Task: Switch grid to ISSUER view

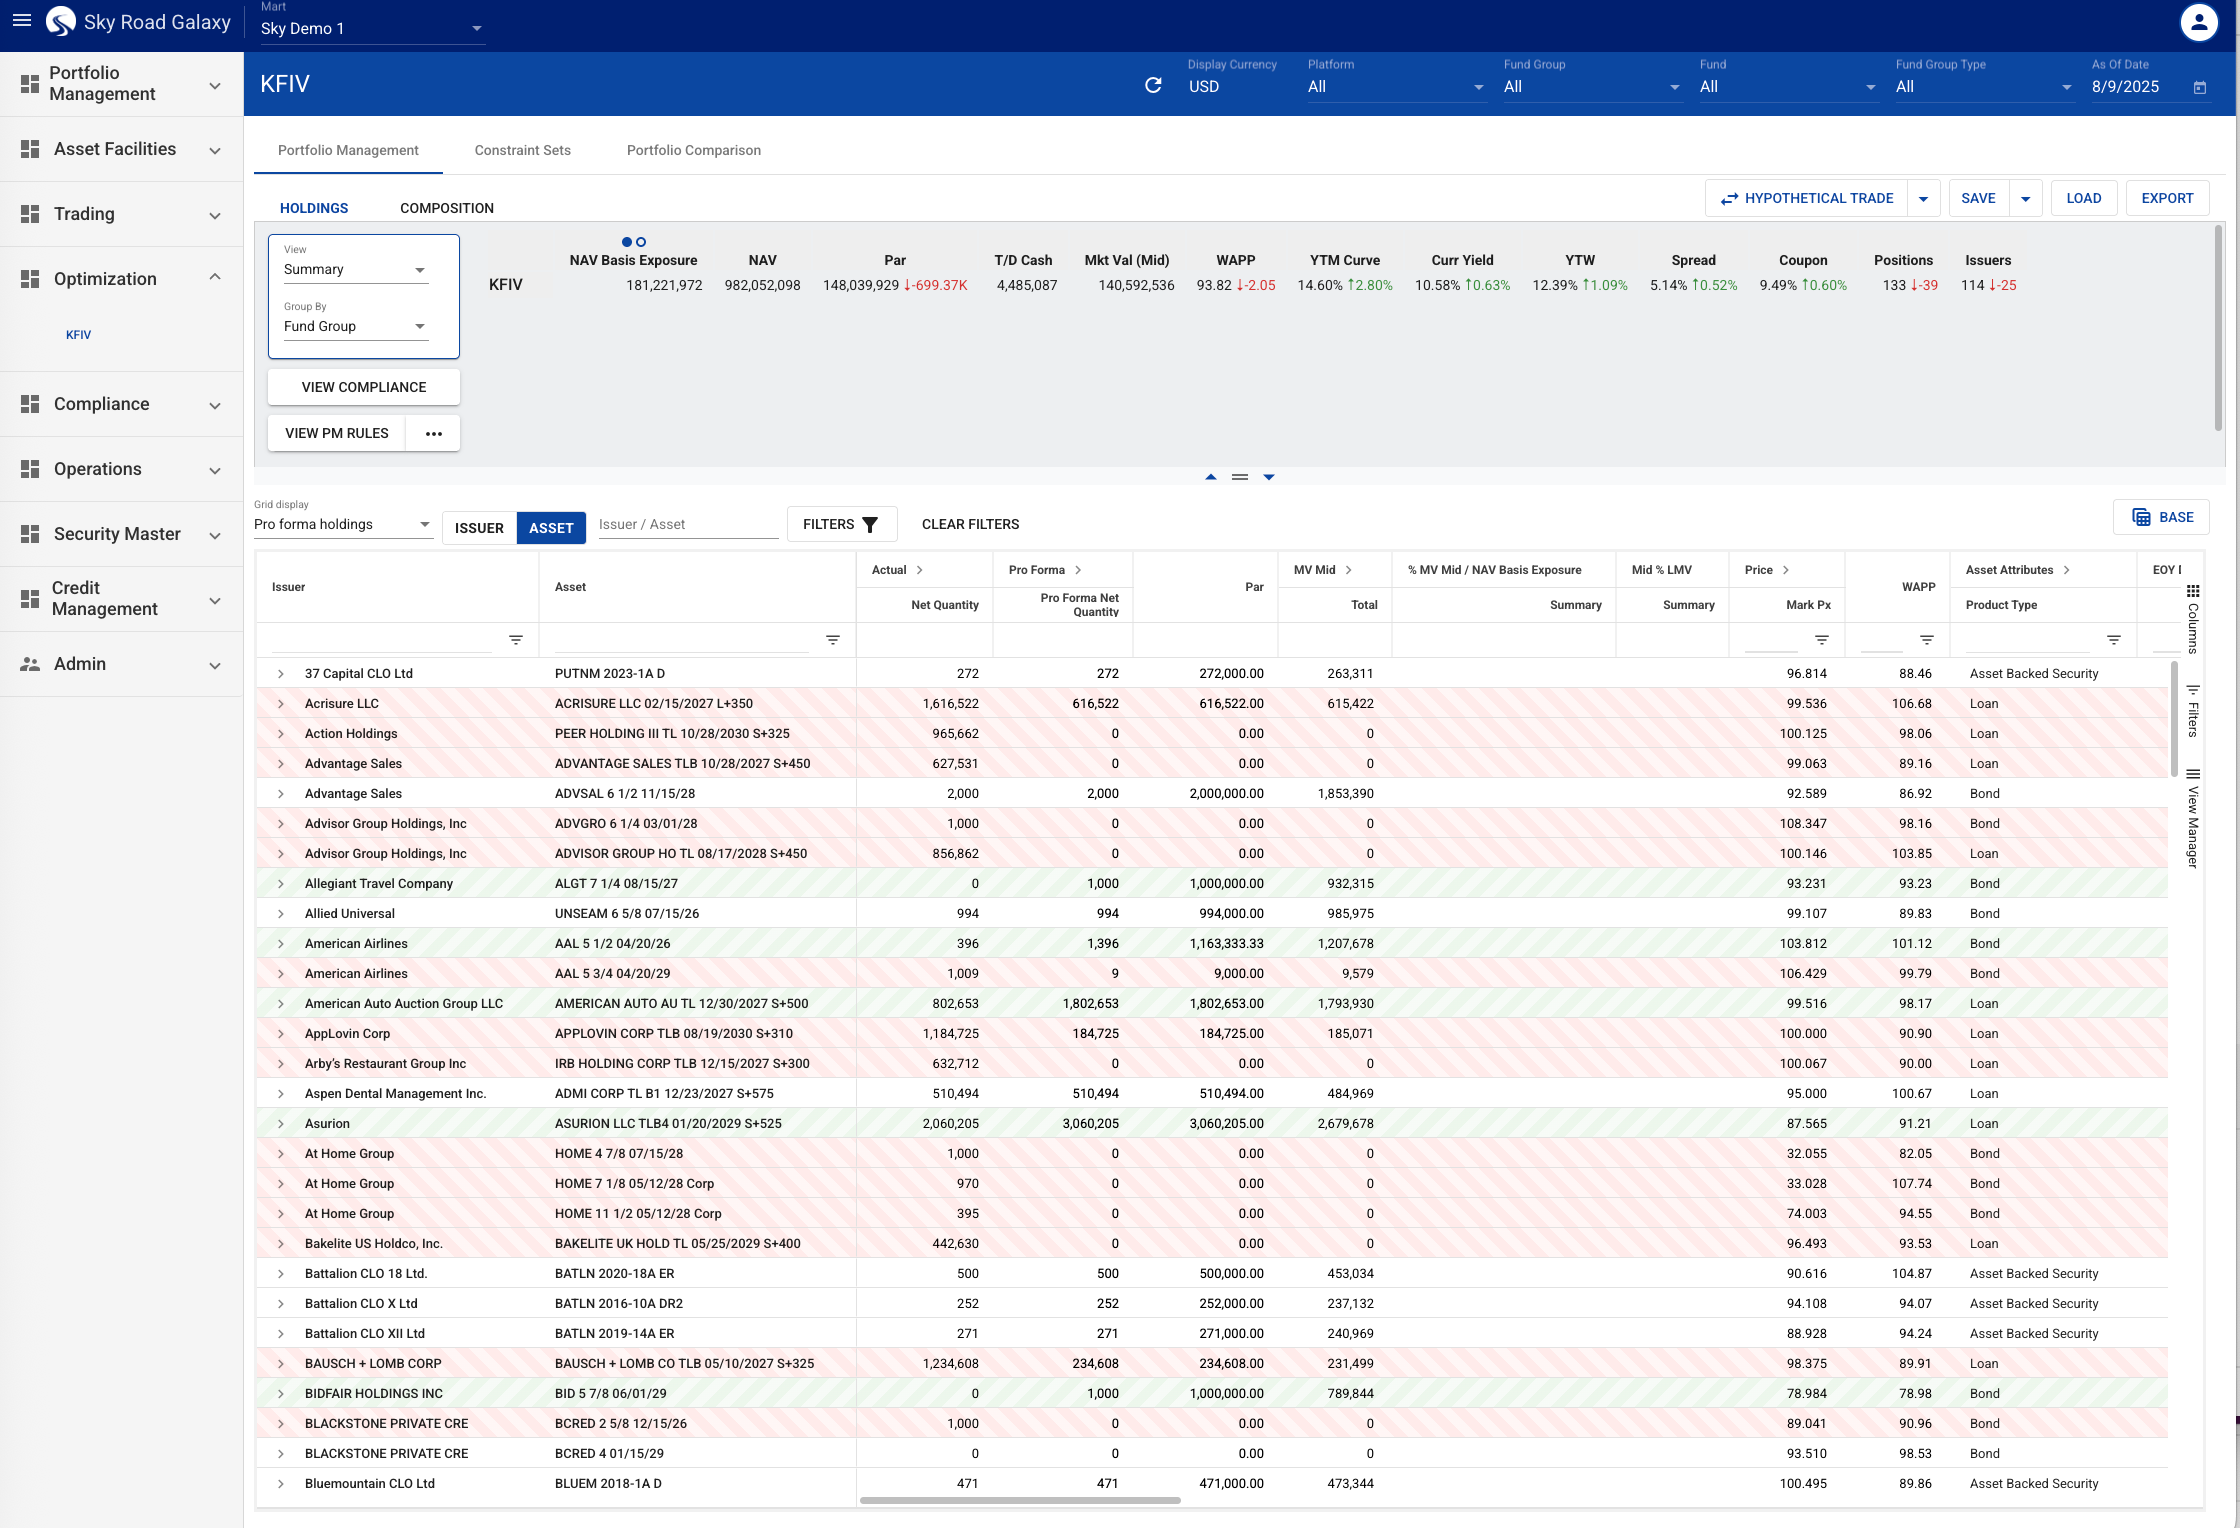Action: pos(479,527)
